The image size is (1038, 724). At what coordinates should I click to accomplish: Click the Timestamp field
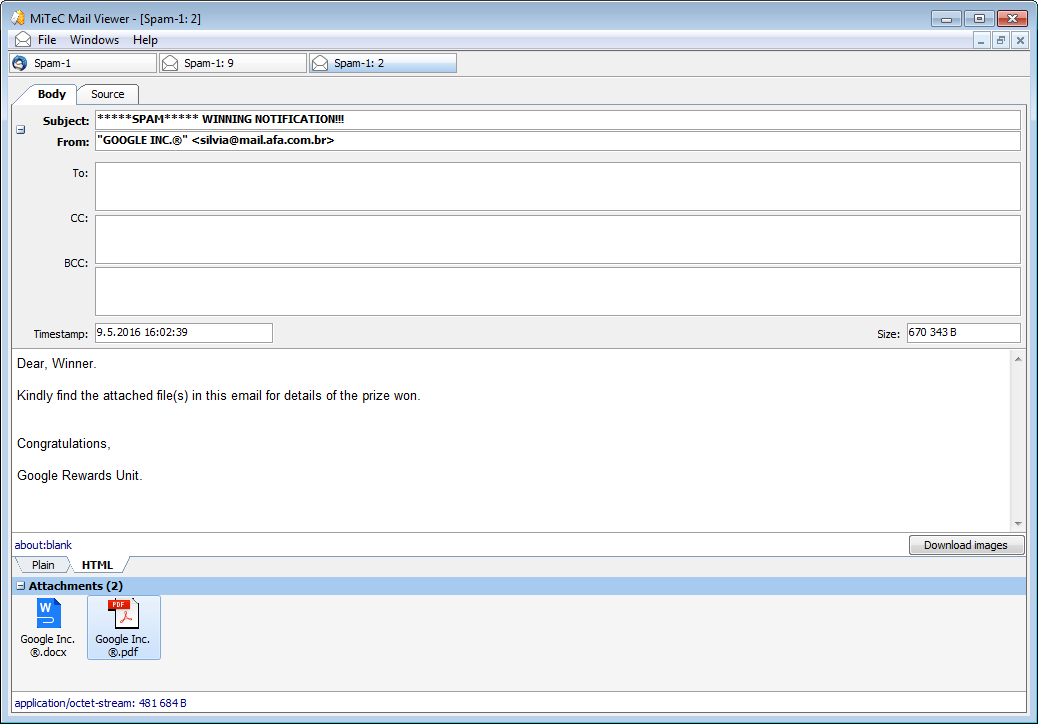183,333
